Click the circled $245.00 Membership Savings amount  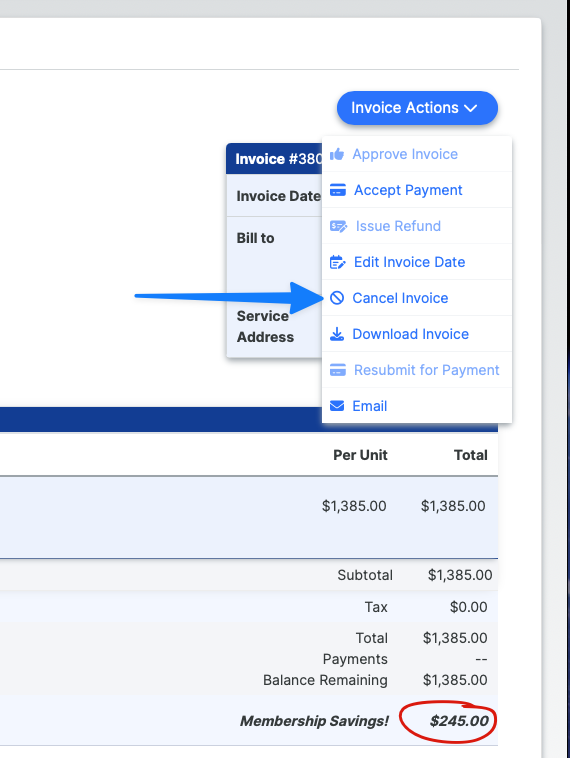pyautogui.click(x=459, y=721)
